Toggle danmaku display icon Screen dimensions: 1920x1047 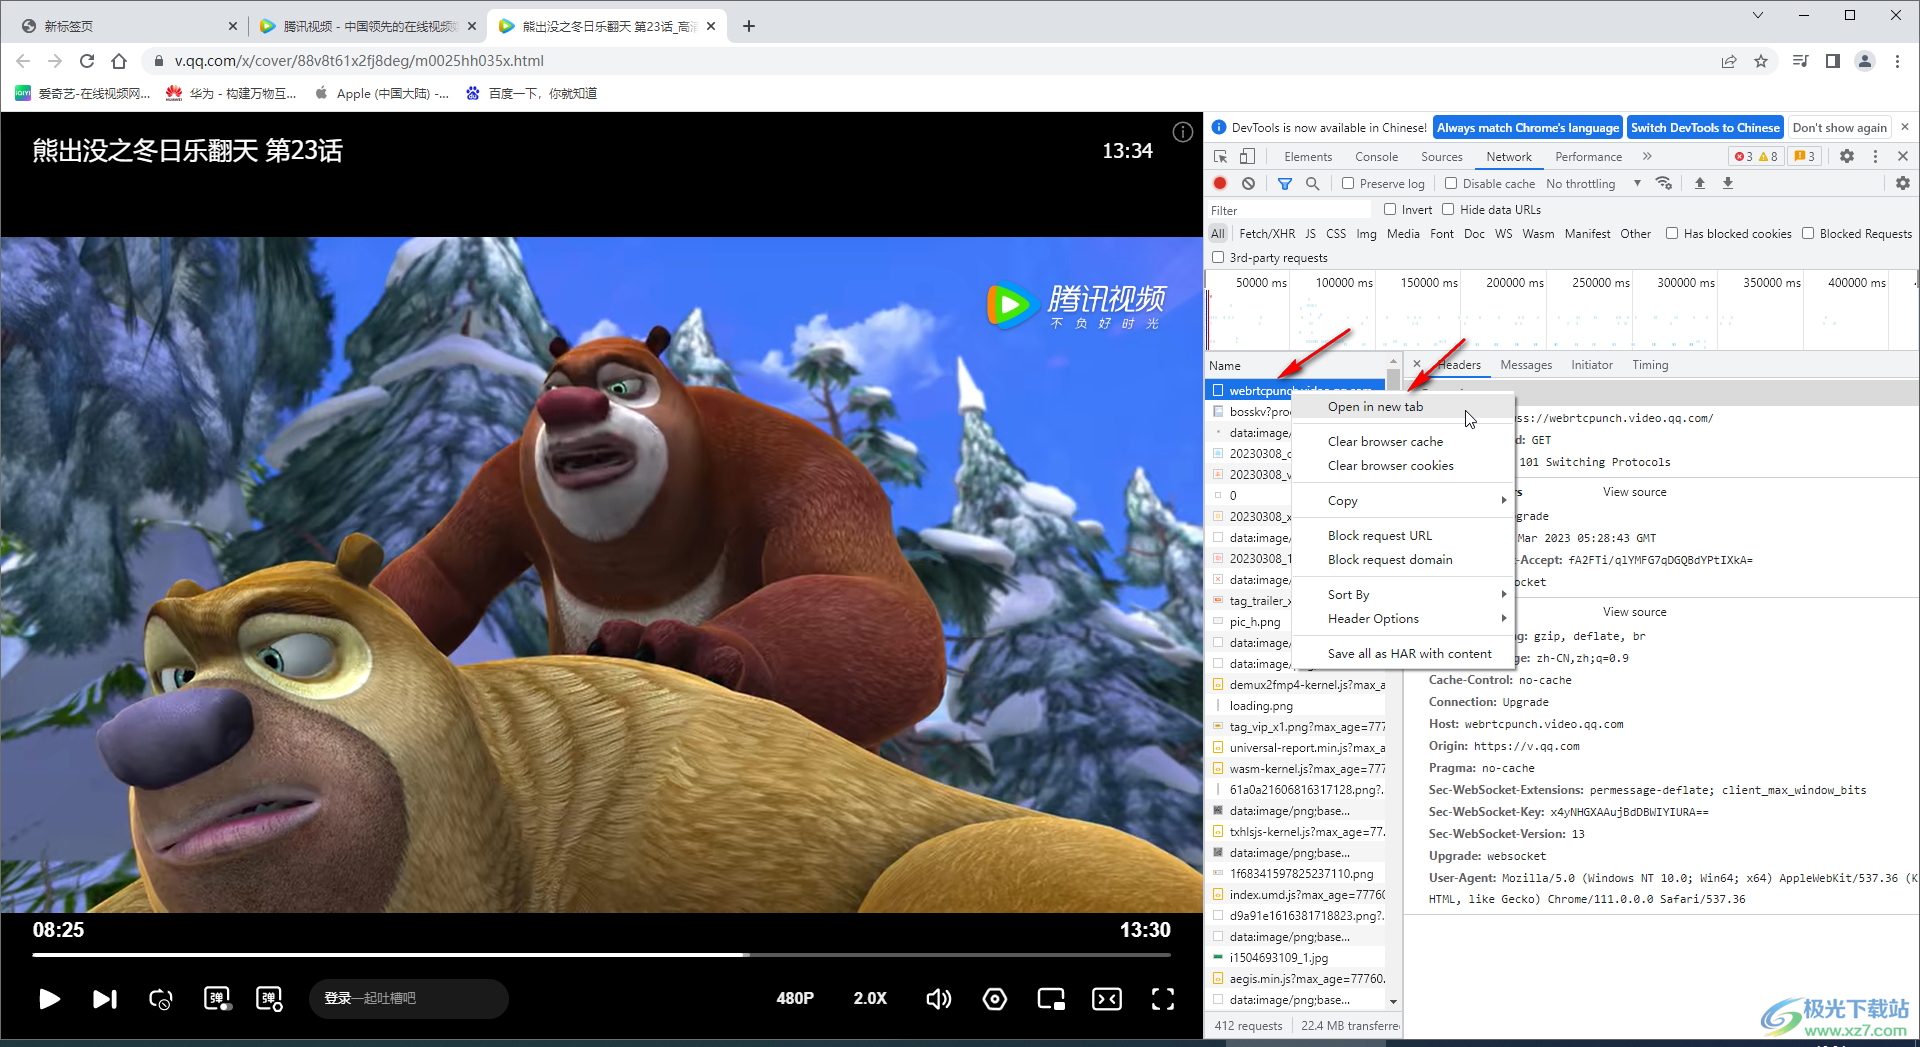point(217,998)
